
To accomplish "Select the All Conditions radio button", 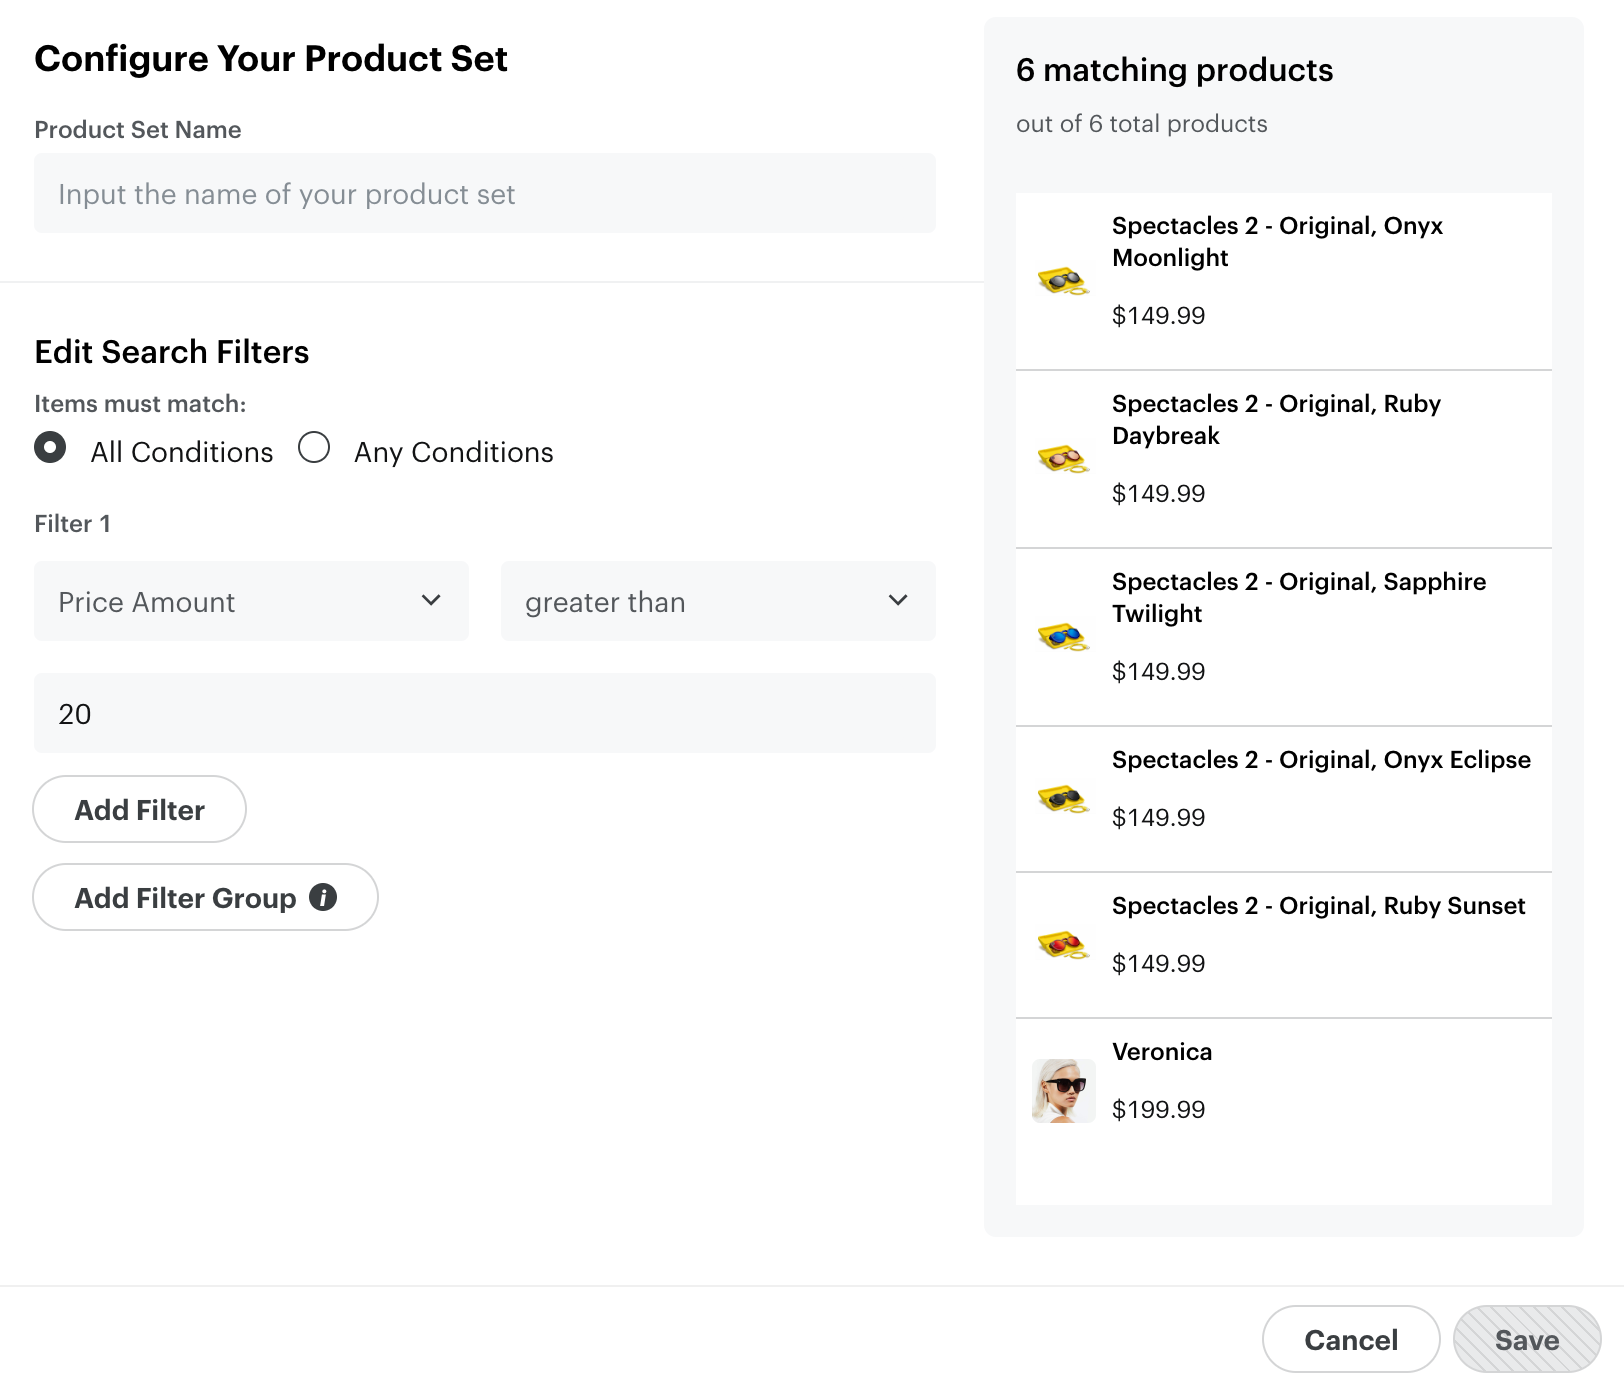I will pos(49,449).
